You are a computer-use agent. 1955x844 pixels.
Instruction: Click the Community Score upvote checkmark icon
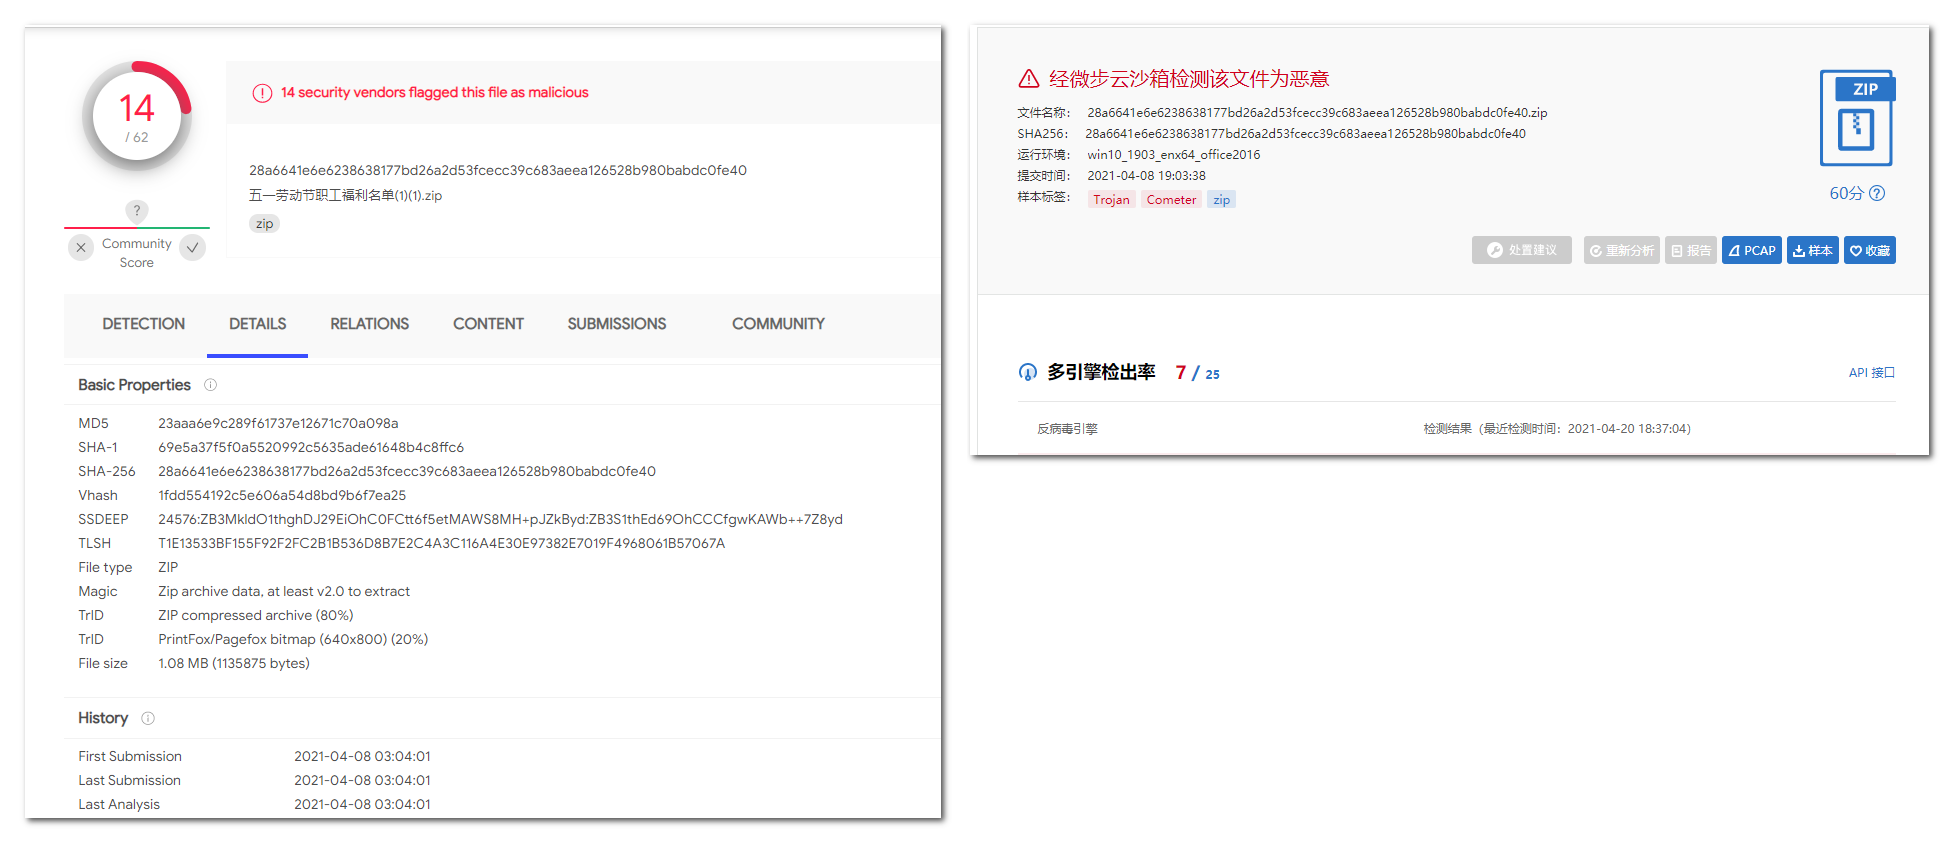pos(193,247)
